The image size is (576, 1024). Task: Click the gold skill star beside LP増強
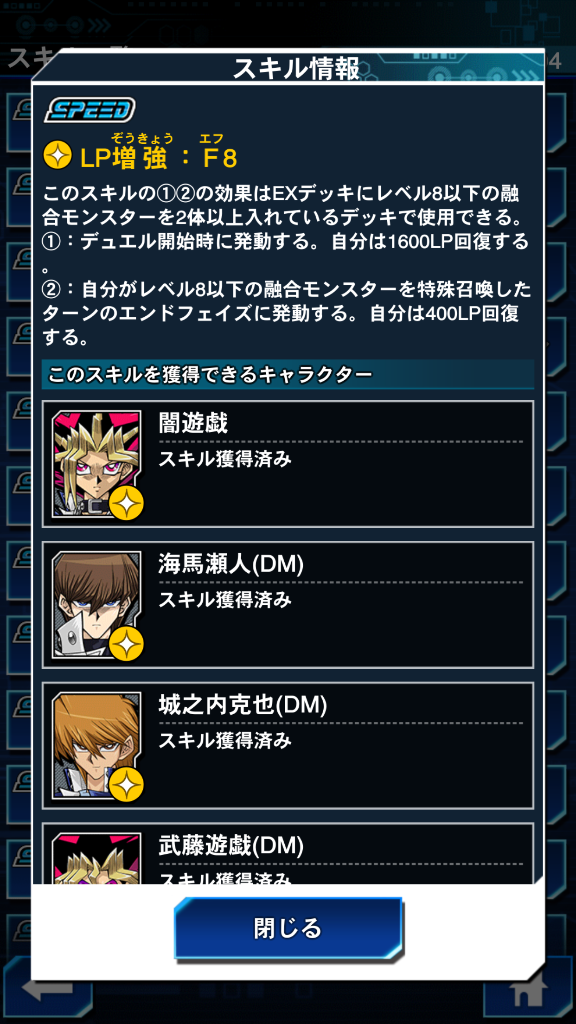tap(57, 156)
